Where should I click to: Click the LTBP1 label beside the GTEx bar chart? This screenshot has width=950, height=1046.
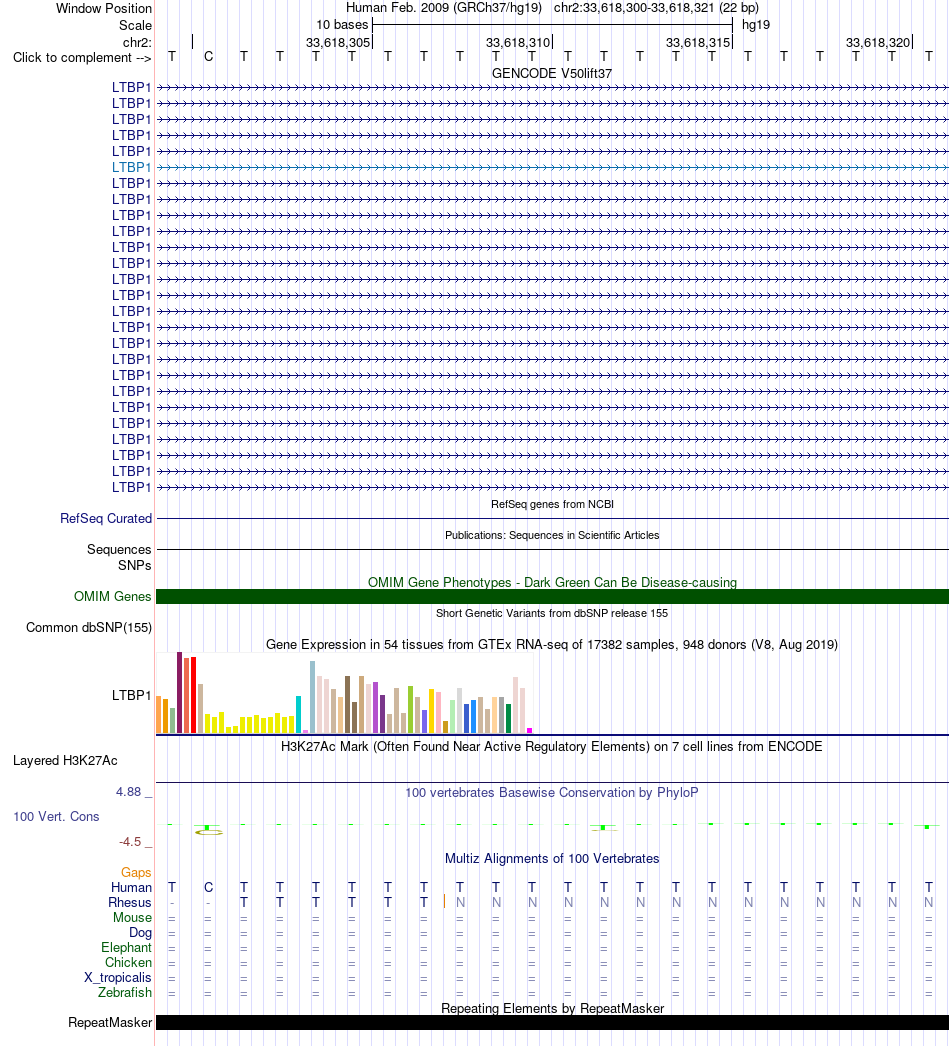pyautogui.click(x=131, y=695)
